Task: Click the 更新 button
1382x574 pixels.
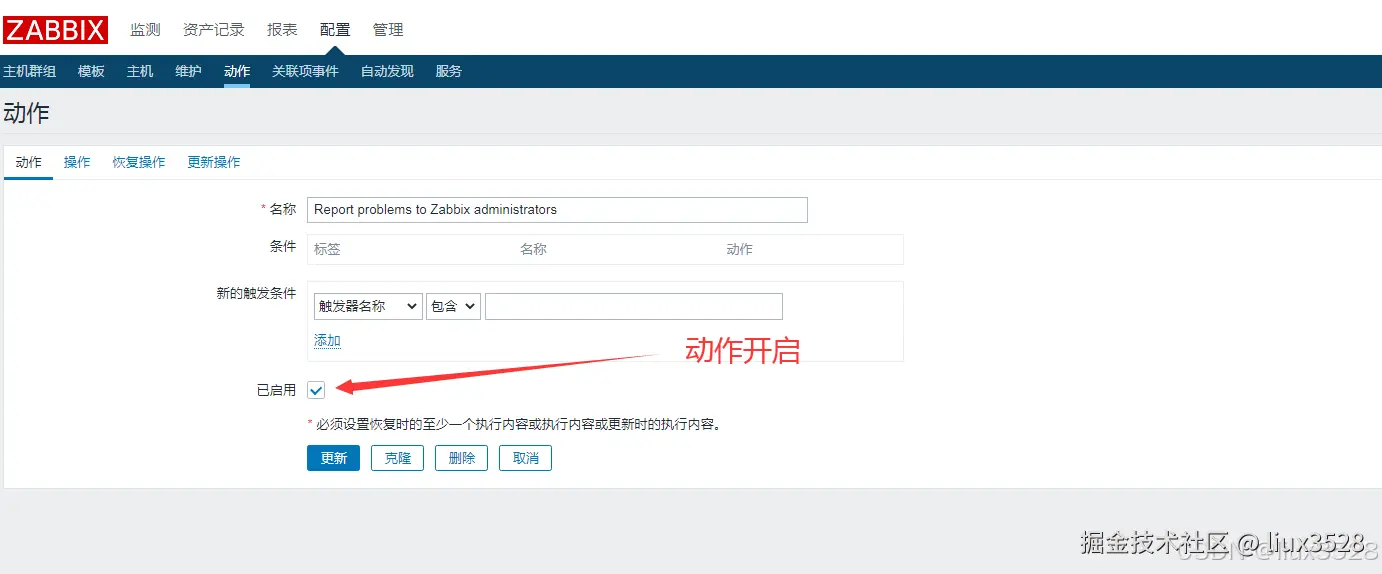Action: 333,458
